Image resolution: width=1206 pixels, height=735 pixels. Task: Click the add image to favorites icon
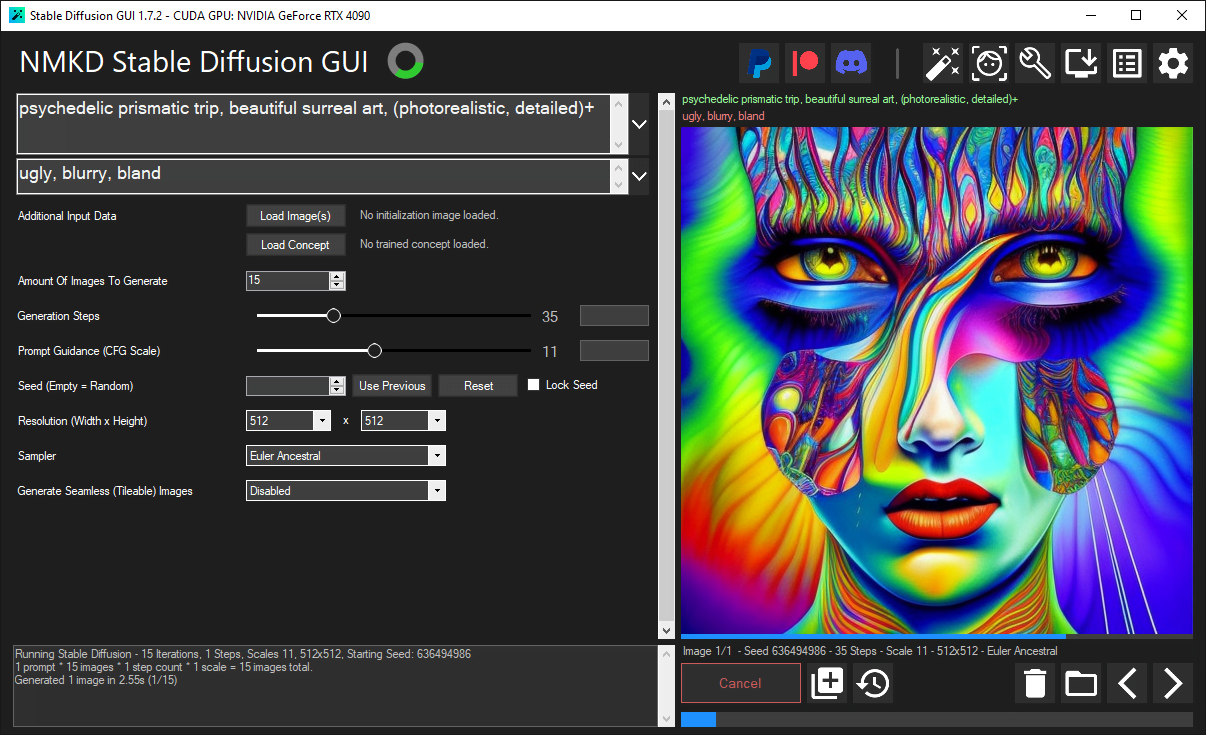coord(827,683)
